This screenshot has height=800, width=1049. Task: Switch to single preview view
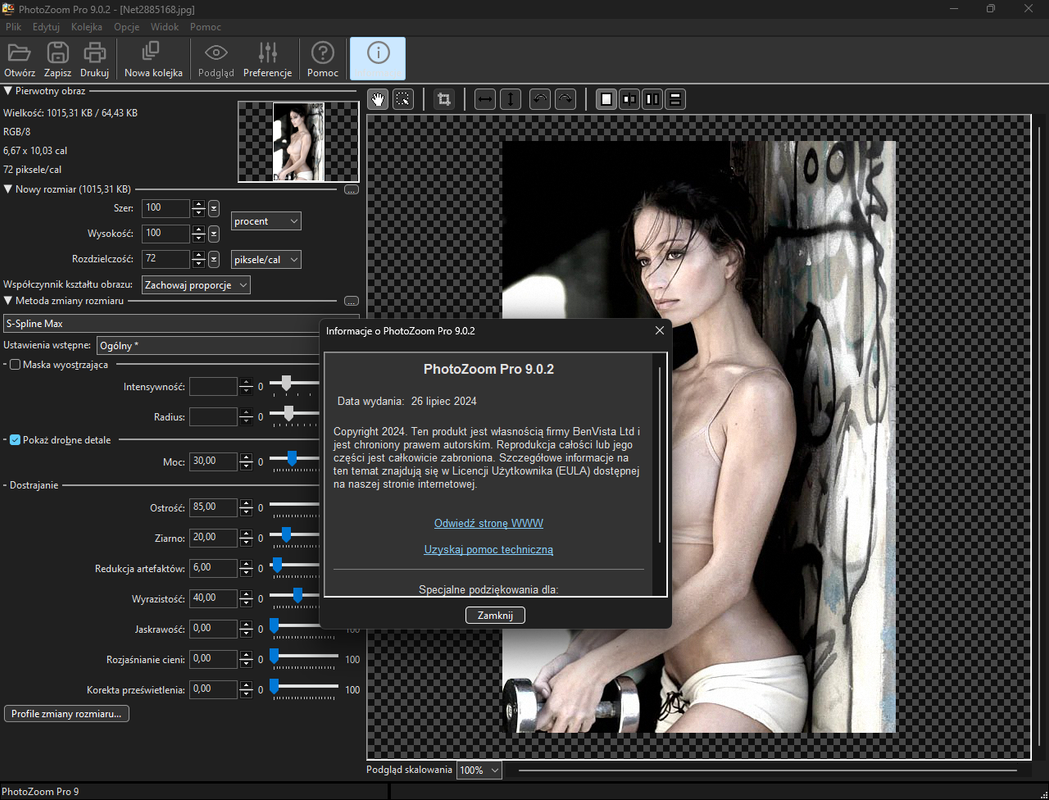pyautogui.click(x=606, y=100)
